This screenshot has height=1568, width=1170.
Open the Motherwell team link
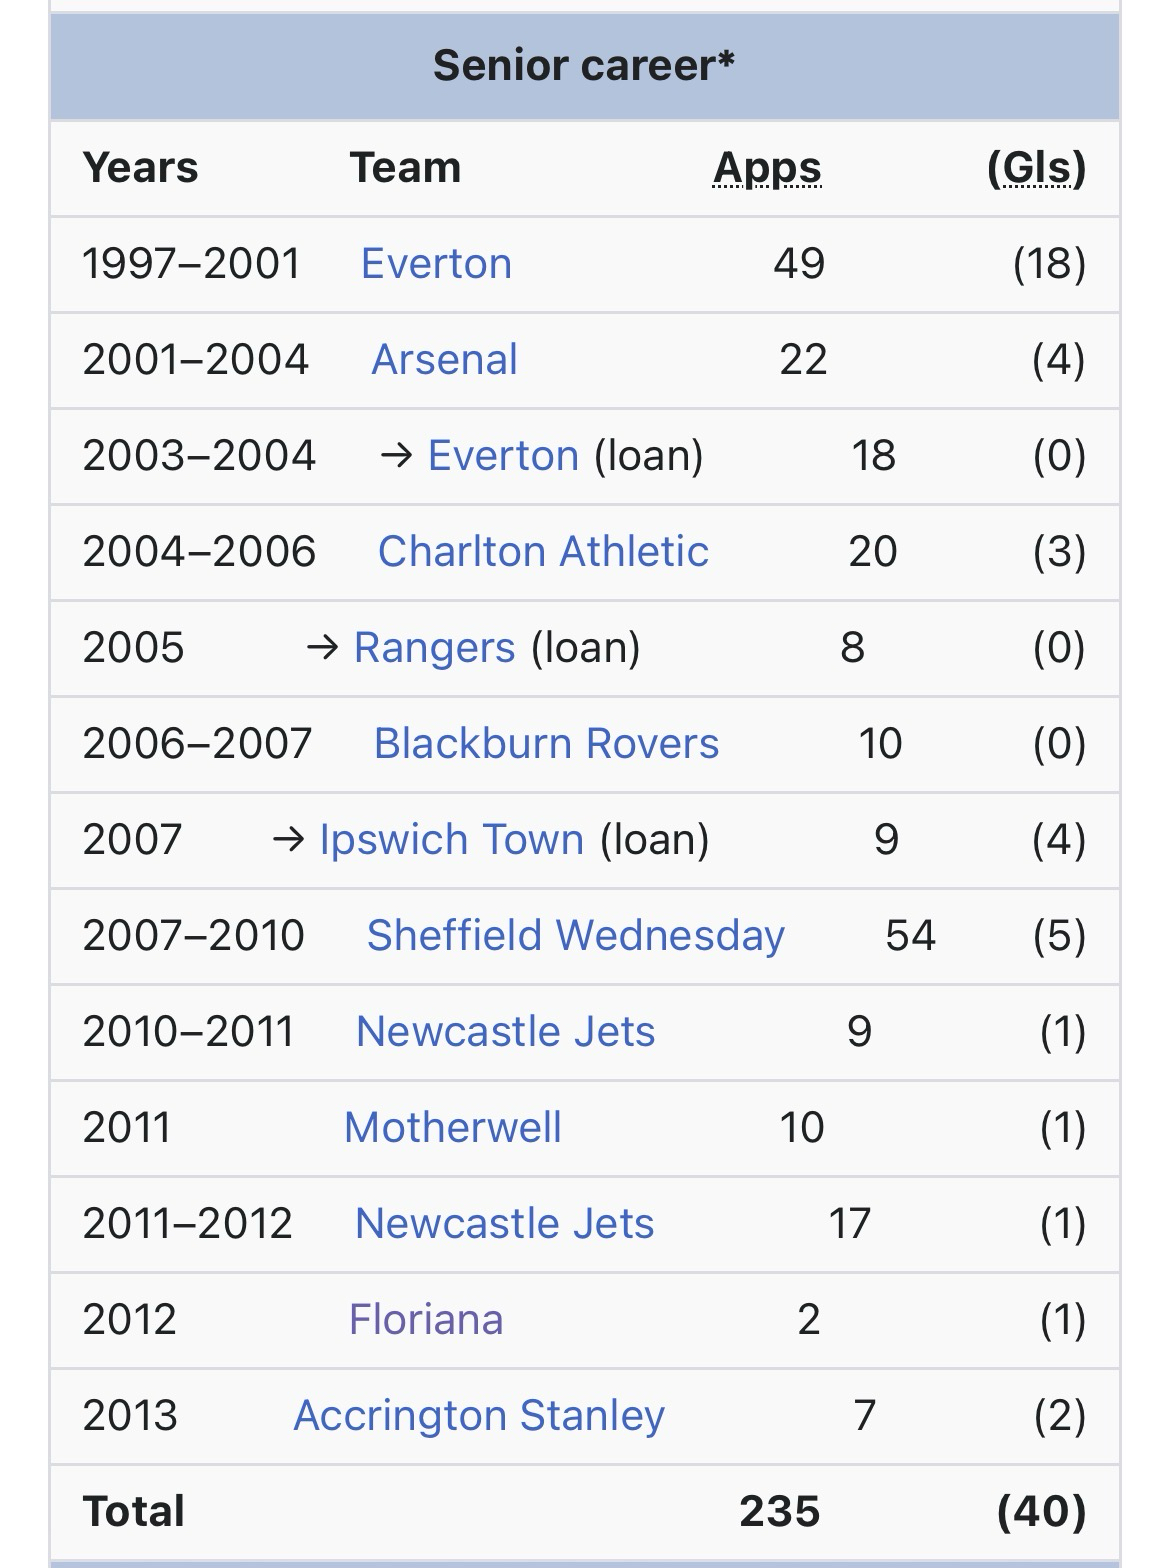click(452, 1128)
